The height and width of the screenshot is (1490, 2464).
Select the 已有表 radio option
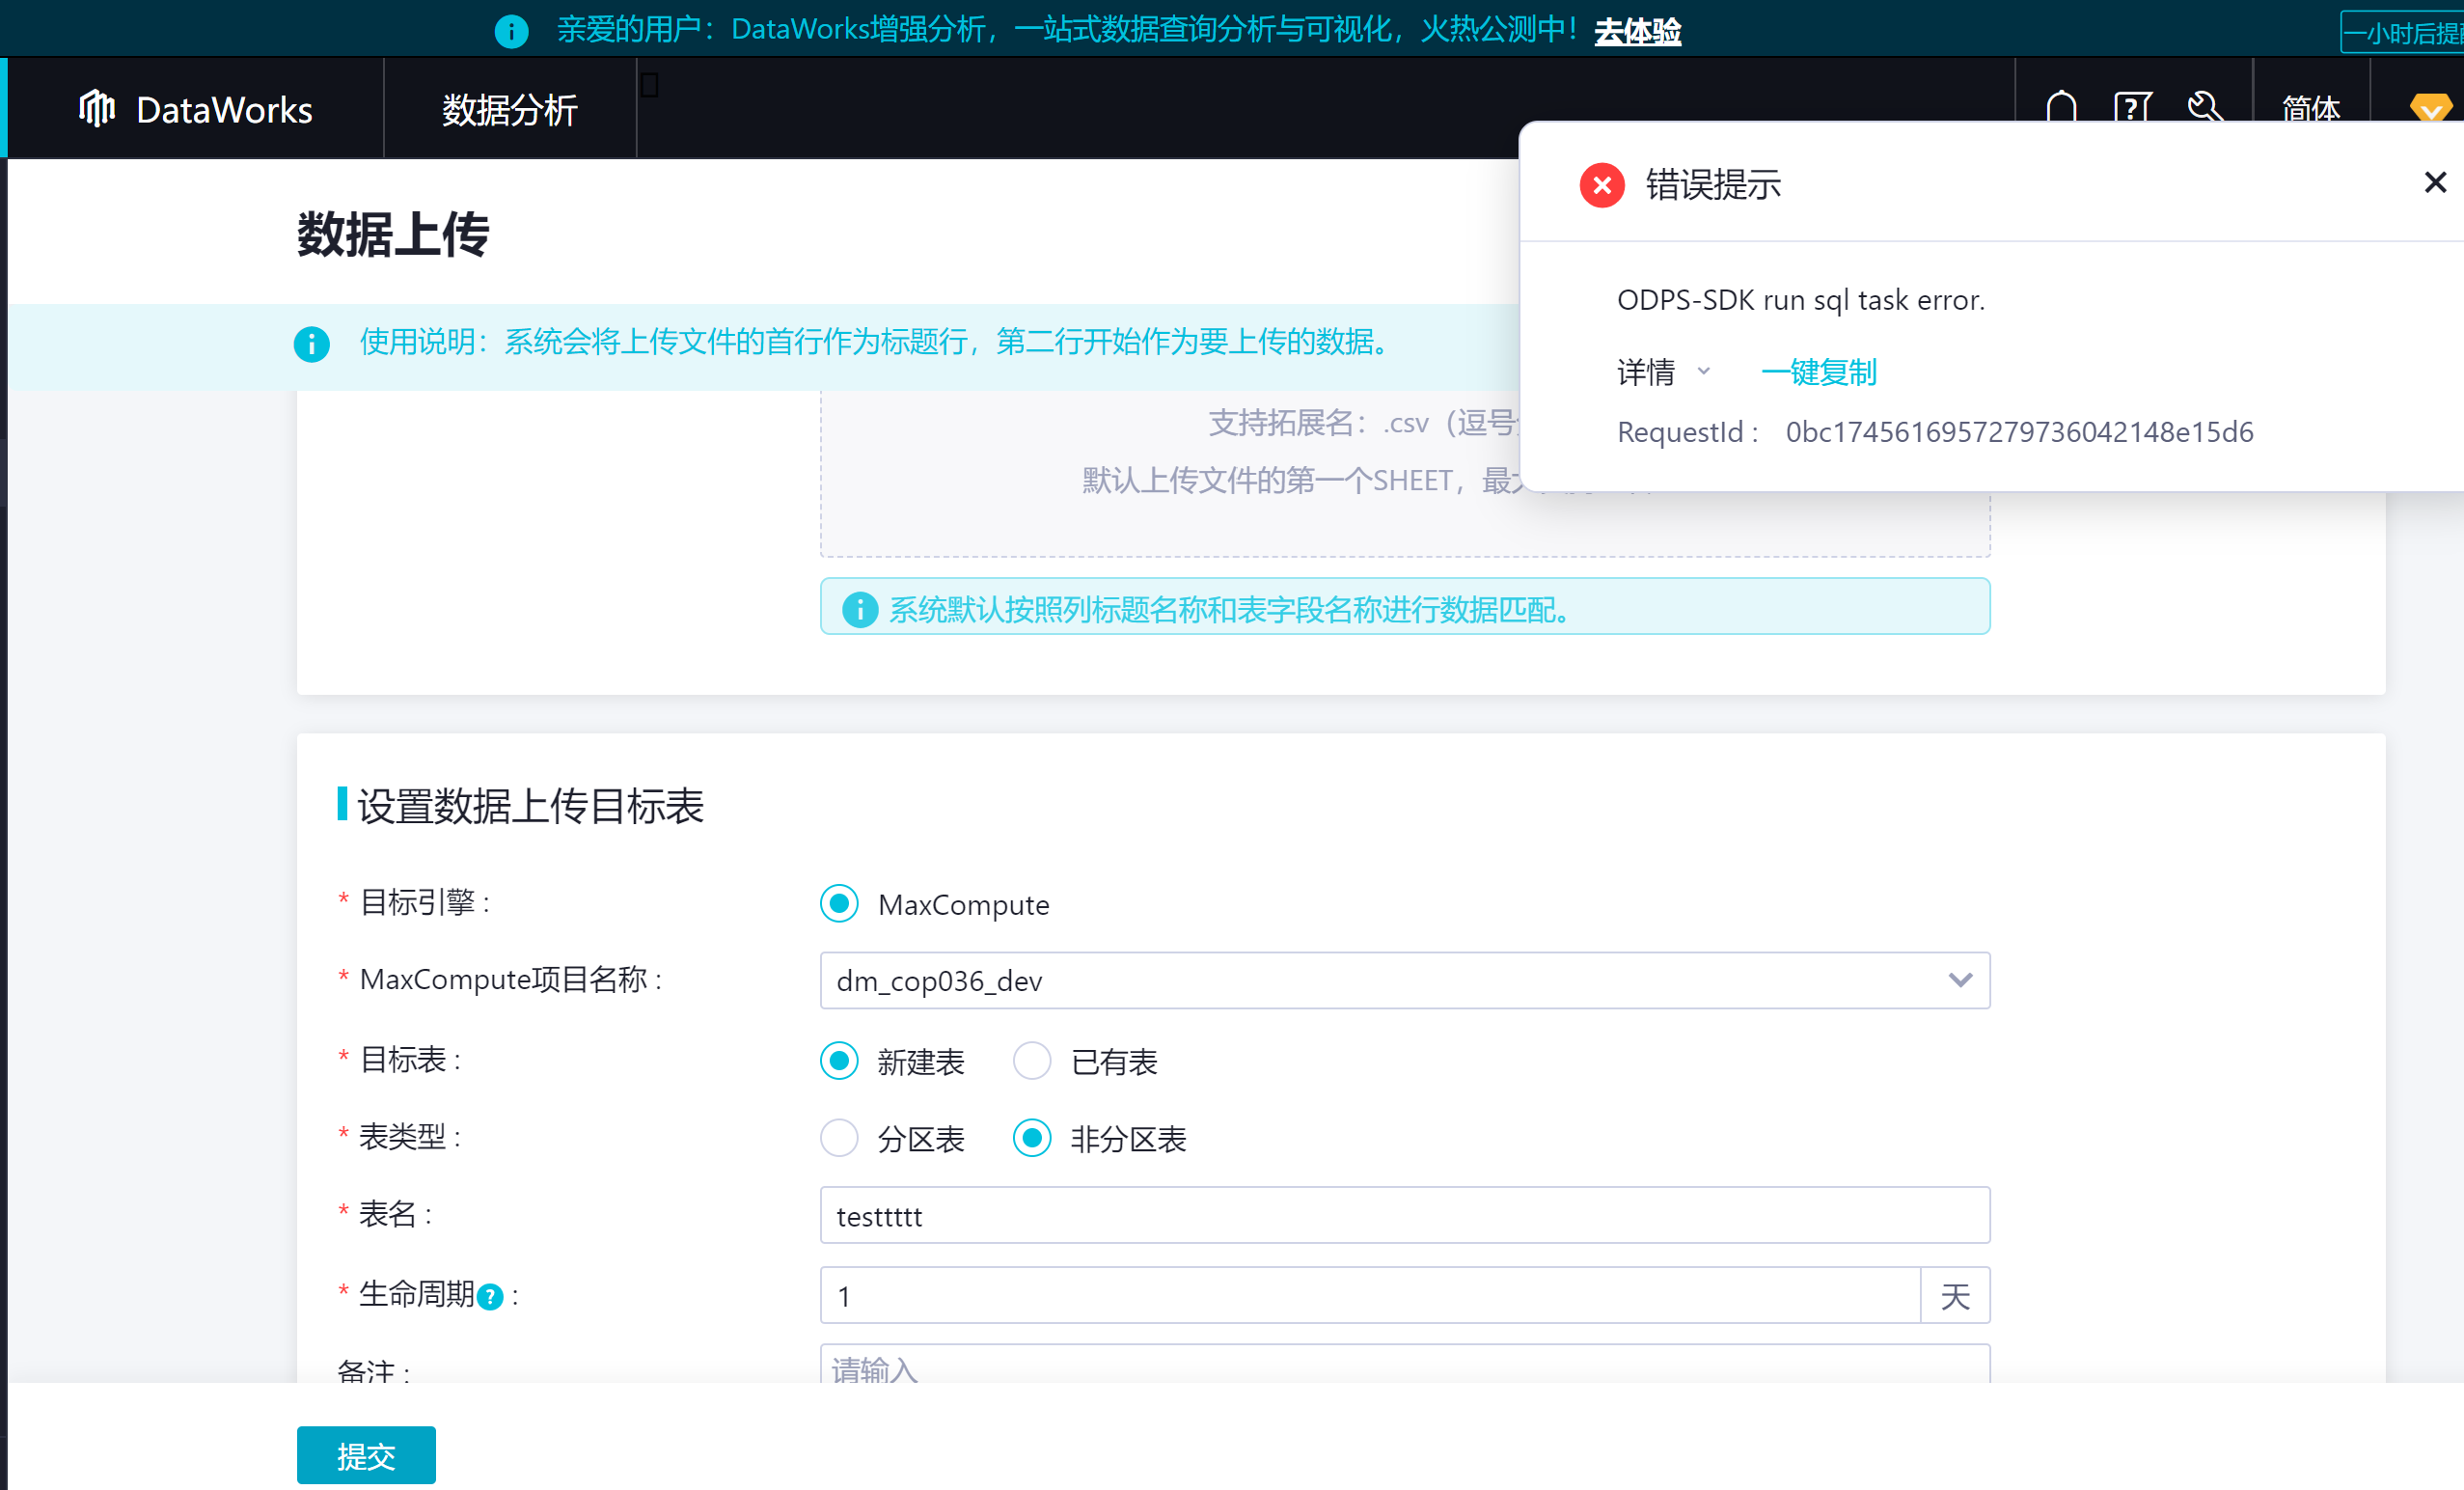pyautogui.click(x=1032, y=1060)
